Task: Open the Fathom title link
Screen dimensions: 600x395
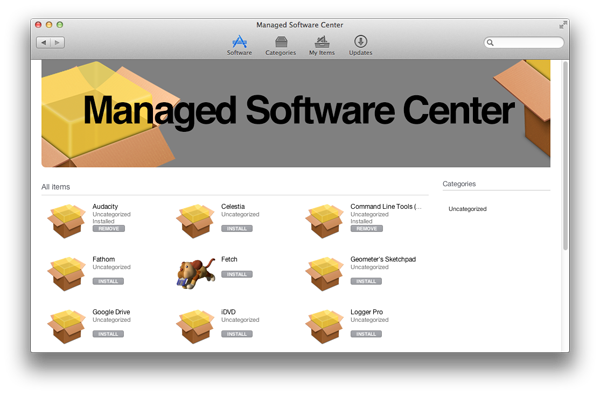Action: (x=104, y=259)
